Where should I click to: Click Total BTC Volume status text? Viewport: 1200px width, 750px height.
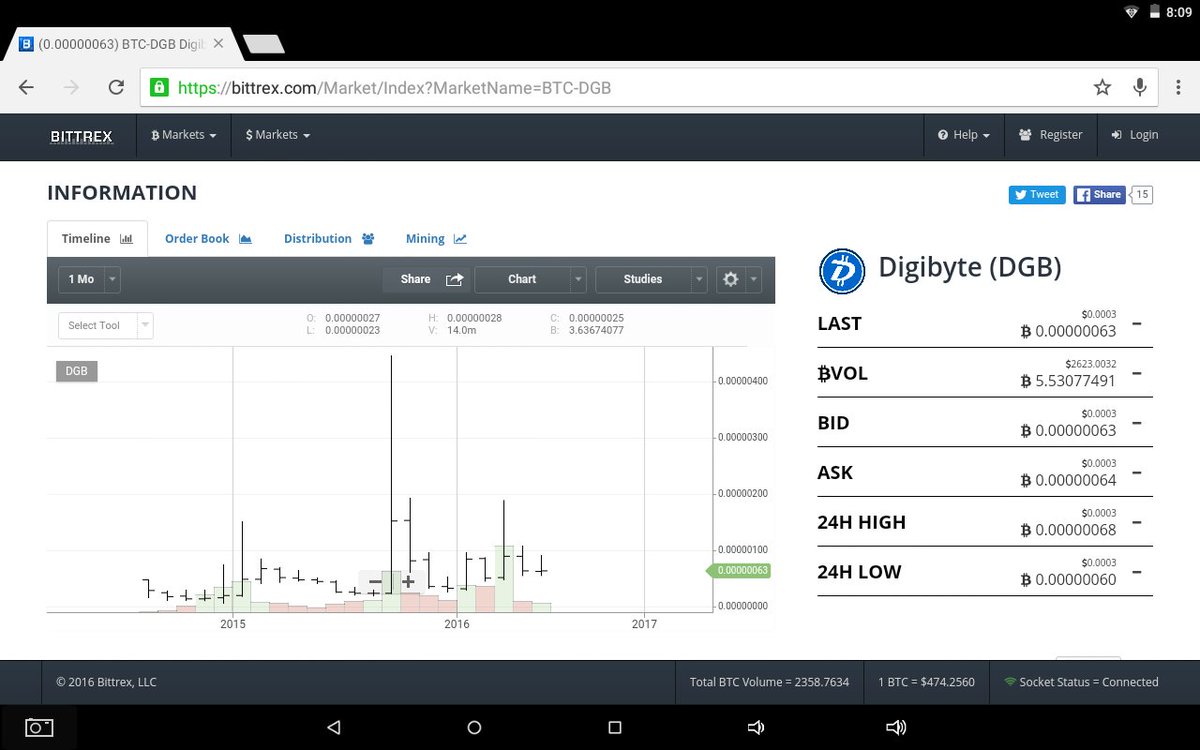click(769, 682)
